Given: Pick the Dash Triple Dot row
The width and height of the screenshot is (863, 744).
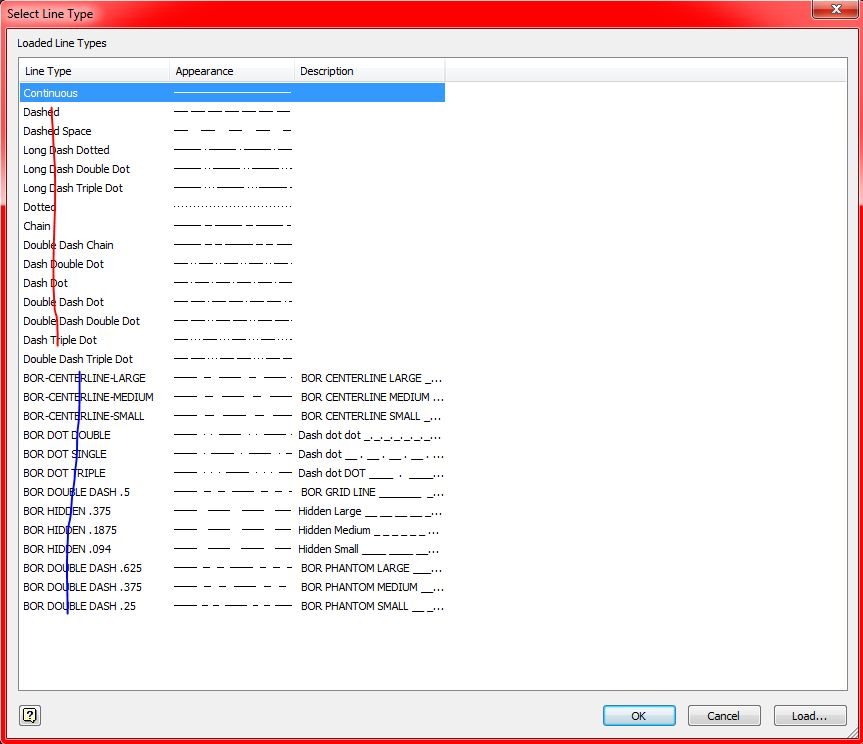Looking at the screenshot, I should click(232, 340).
